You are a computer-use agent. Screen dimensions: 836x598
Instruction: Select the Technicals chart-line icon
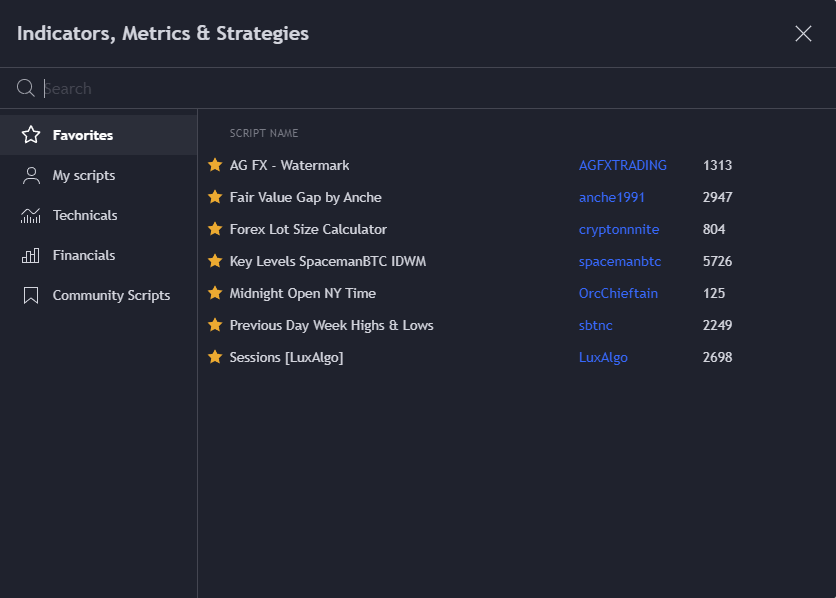tap(30, 215)
